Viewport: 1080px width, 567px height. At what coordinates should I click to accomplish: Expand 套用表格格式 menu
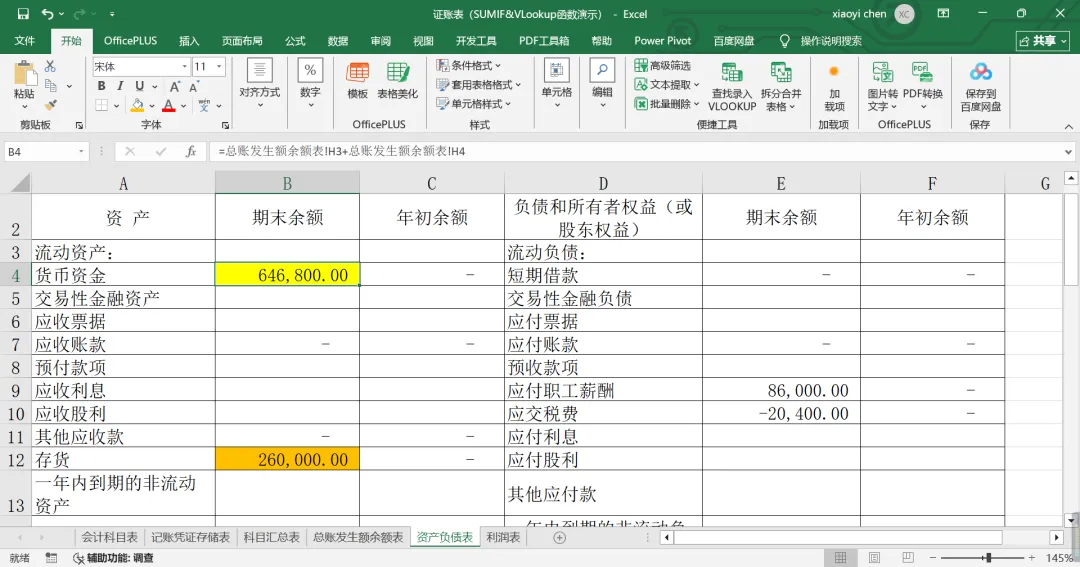pos(478,85)
